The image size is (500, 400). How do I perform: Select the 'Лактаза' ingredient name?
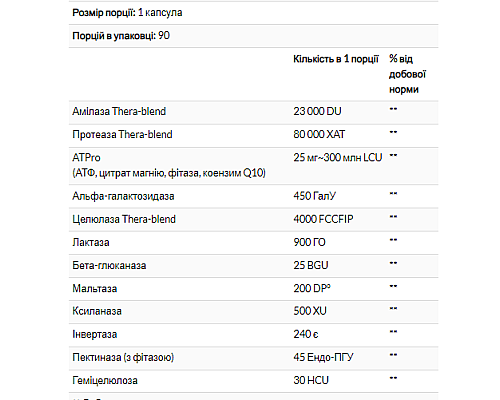pos(91,242)
